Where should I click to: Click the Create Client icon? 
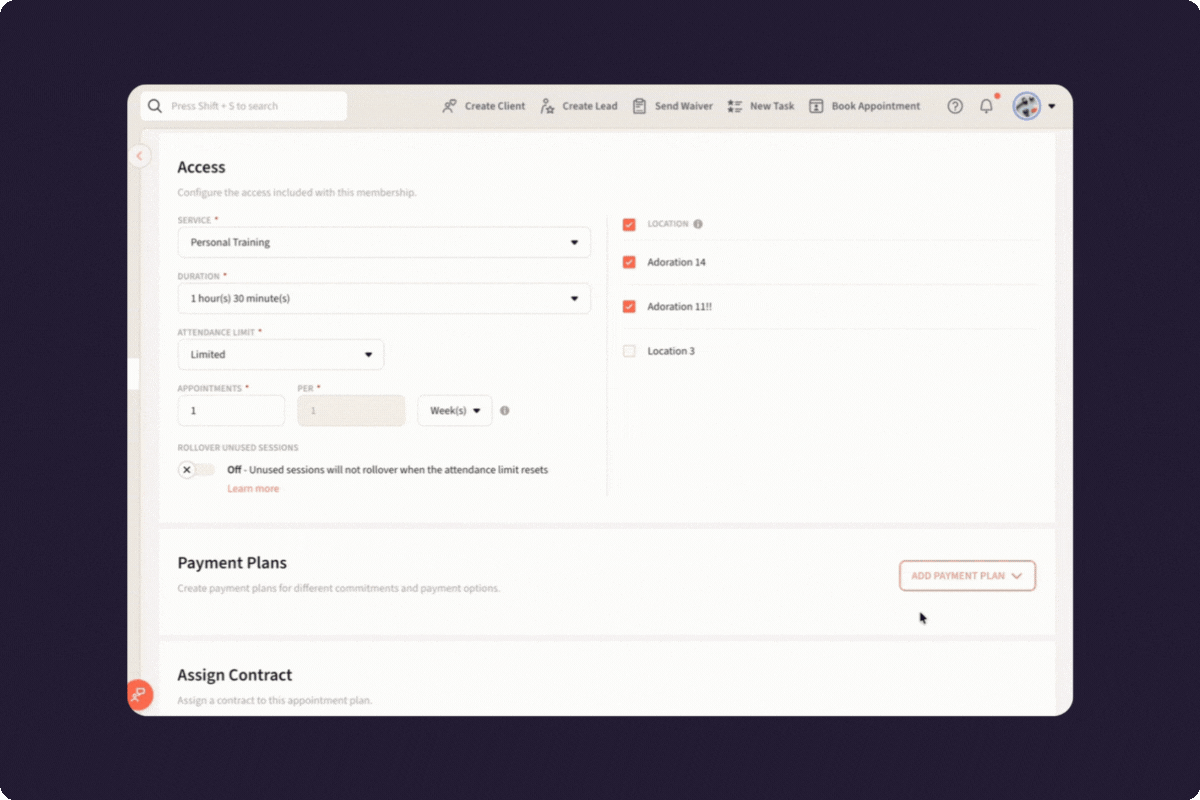click(x=450, y=105)
